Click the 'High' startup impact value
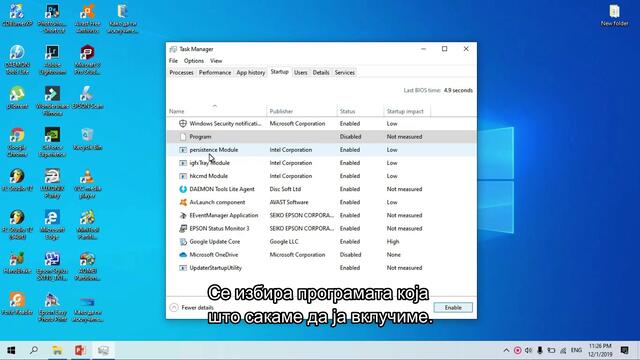This screenshot has height=360, width=640. [x=393, y=242]
